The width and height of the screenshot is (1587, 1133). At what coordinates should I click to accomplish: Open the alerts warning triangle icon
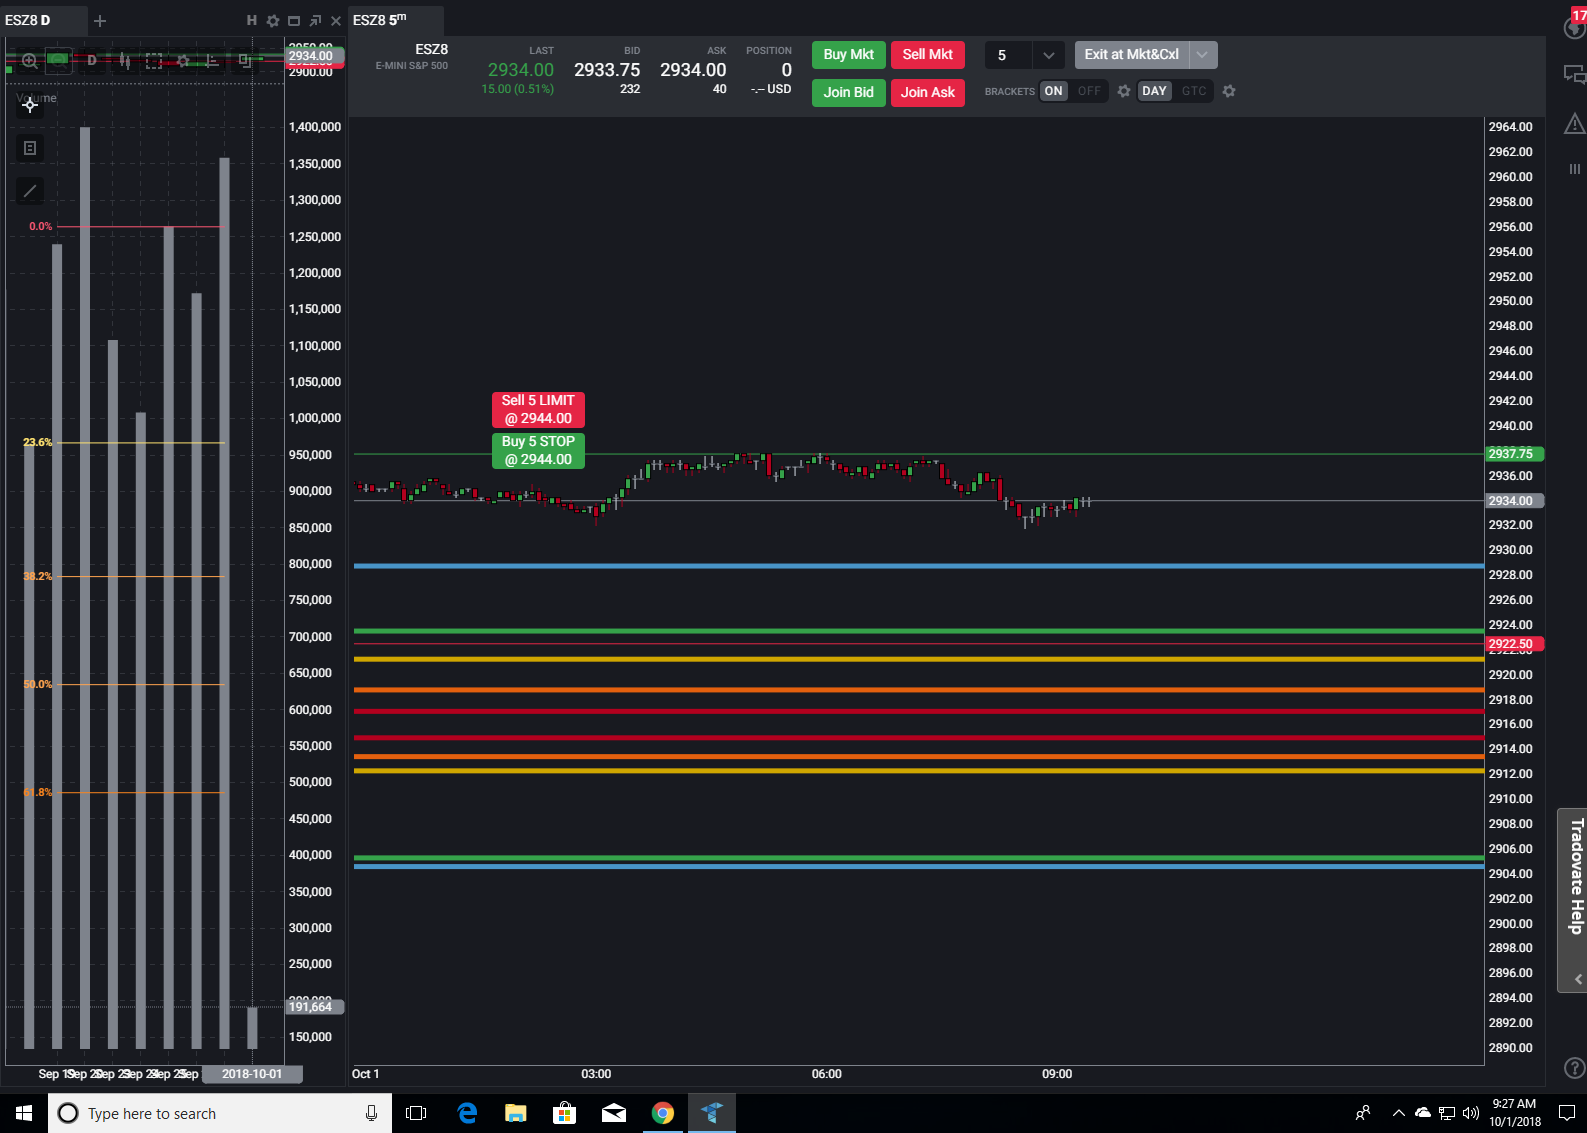coord(1574,123)
